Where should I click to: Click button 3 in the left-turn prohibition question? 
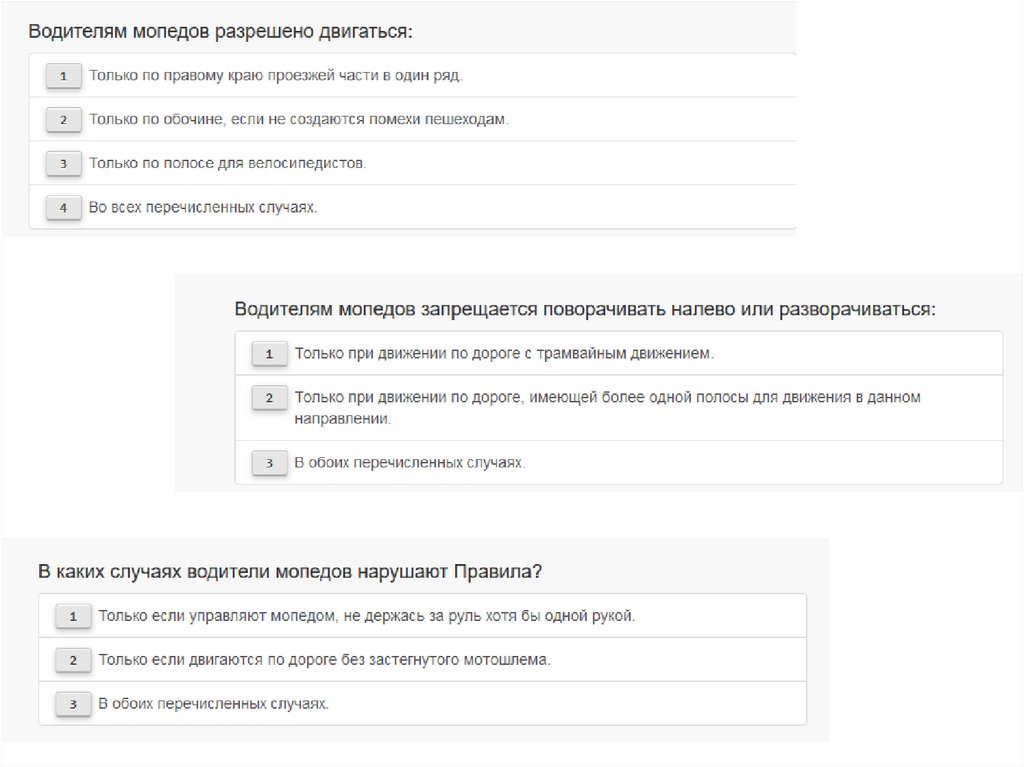pos(269,463)
